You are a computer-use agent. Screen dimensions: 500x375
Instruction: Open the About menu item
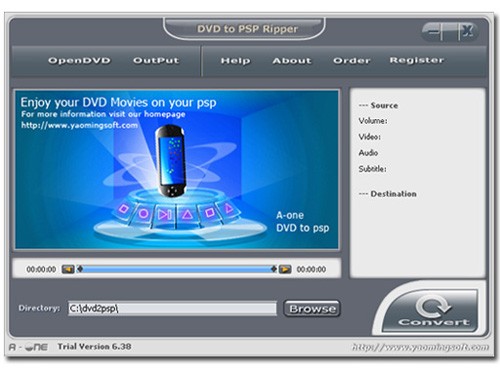pyautogui.click(x=292, y=60)
